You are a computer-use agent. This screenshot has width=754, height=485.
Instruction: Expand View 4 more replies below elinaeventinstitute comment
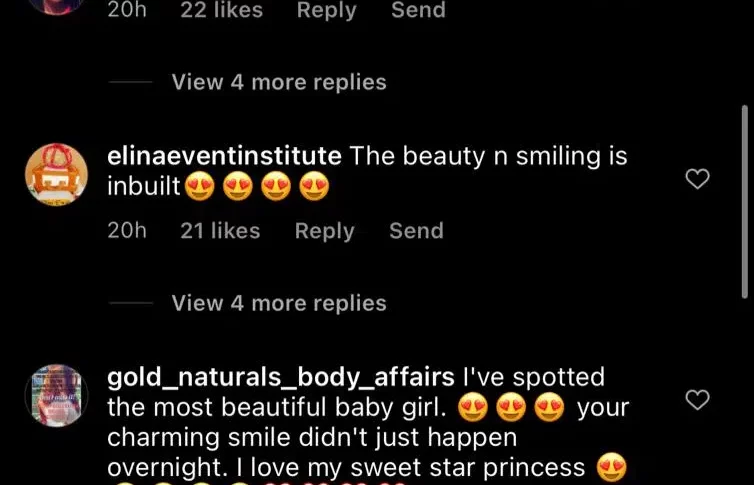279,303
